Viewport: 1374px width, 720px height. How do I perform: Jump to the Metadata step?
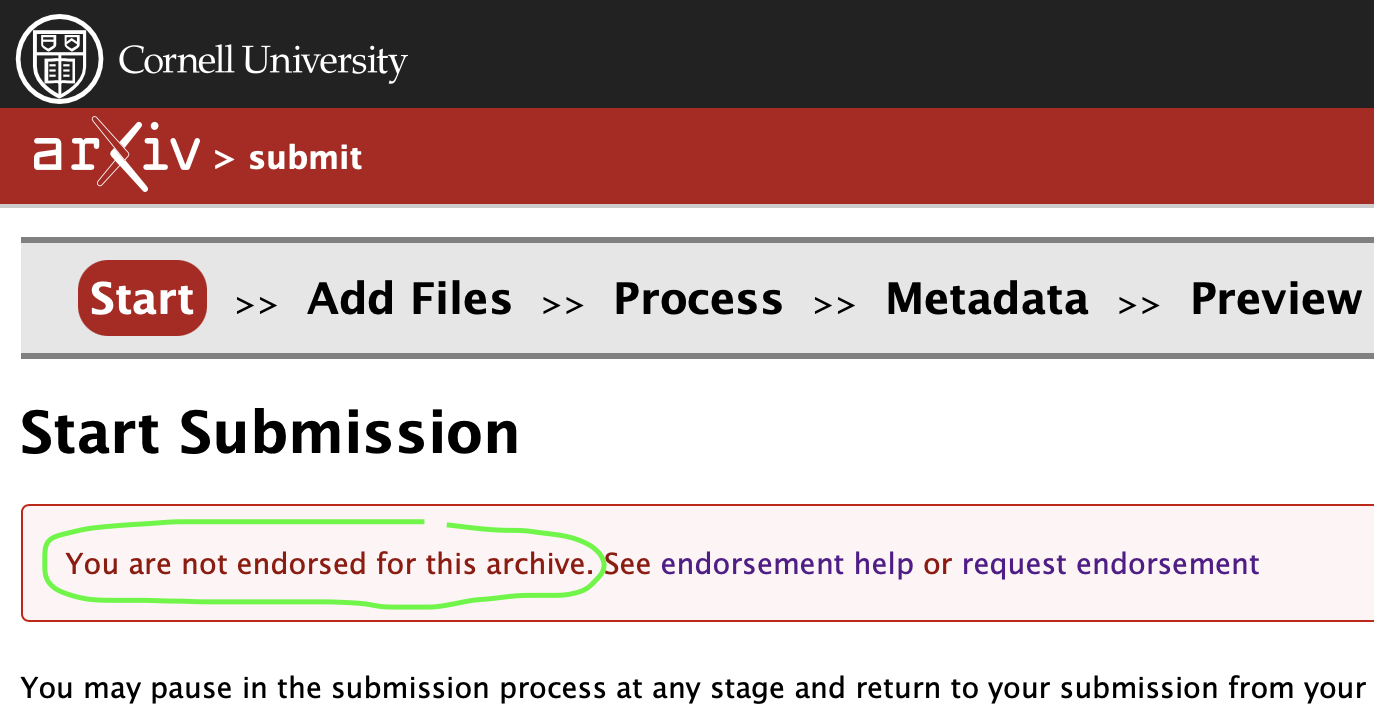987,298
